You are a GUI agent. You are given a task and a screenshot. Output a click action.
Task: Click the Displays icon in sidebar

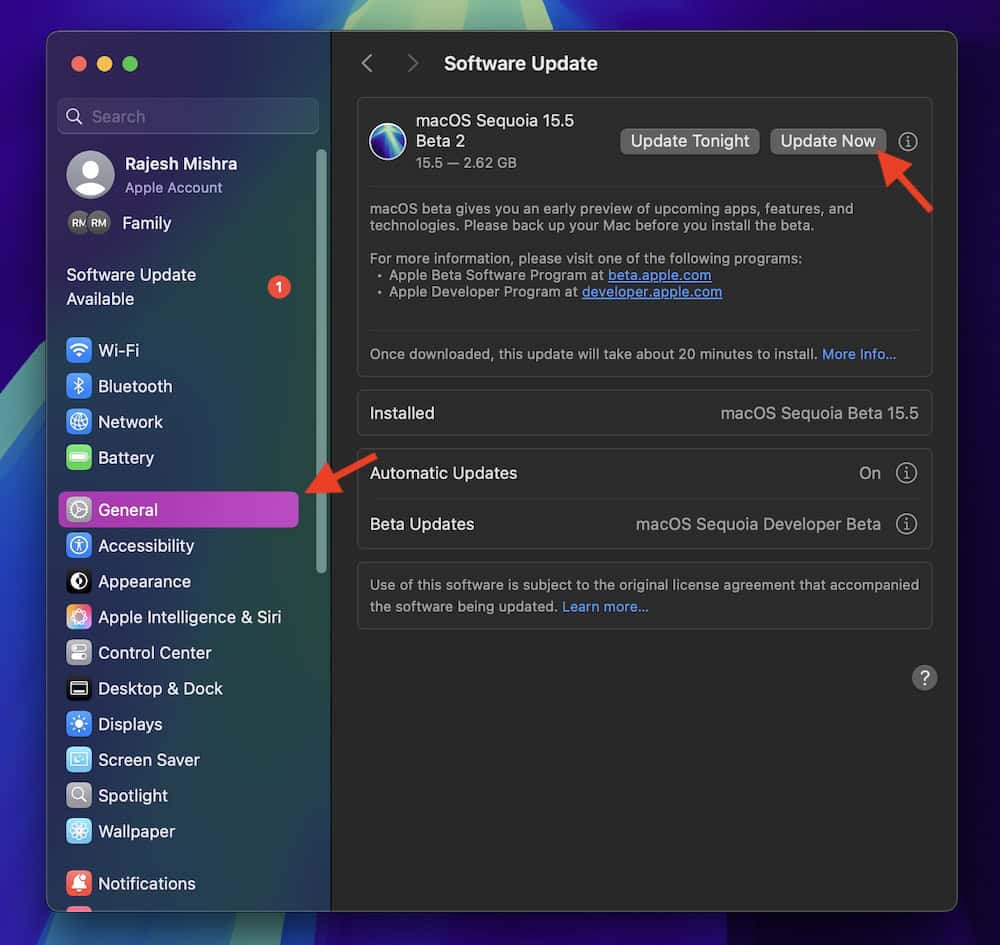[79, 724]
